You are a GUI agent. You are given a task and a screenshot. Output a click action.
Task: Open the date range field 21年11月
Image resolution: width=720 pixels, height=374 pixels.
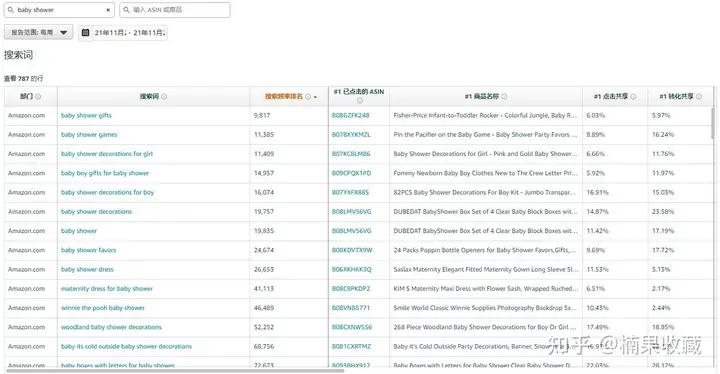(x=130, y=33)
